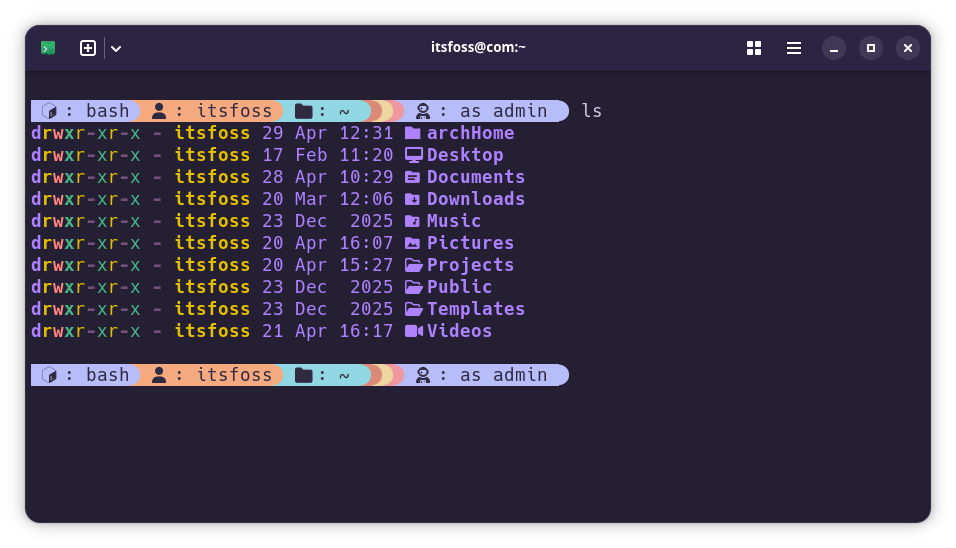Open the hamburger main menu
This screenshot has height=548, width=956.
pyautogui.click(x=794, y=48)
